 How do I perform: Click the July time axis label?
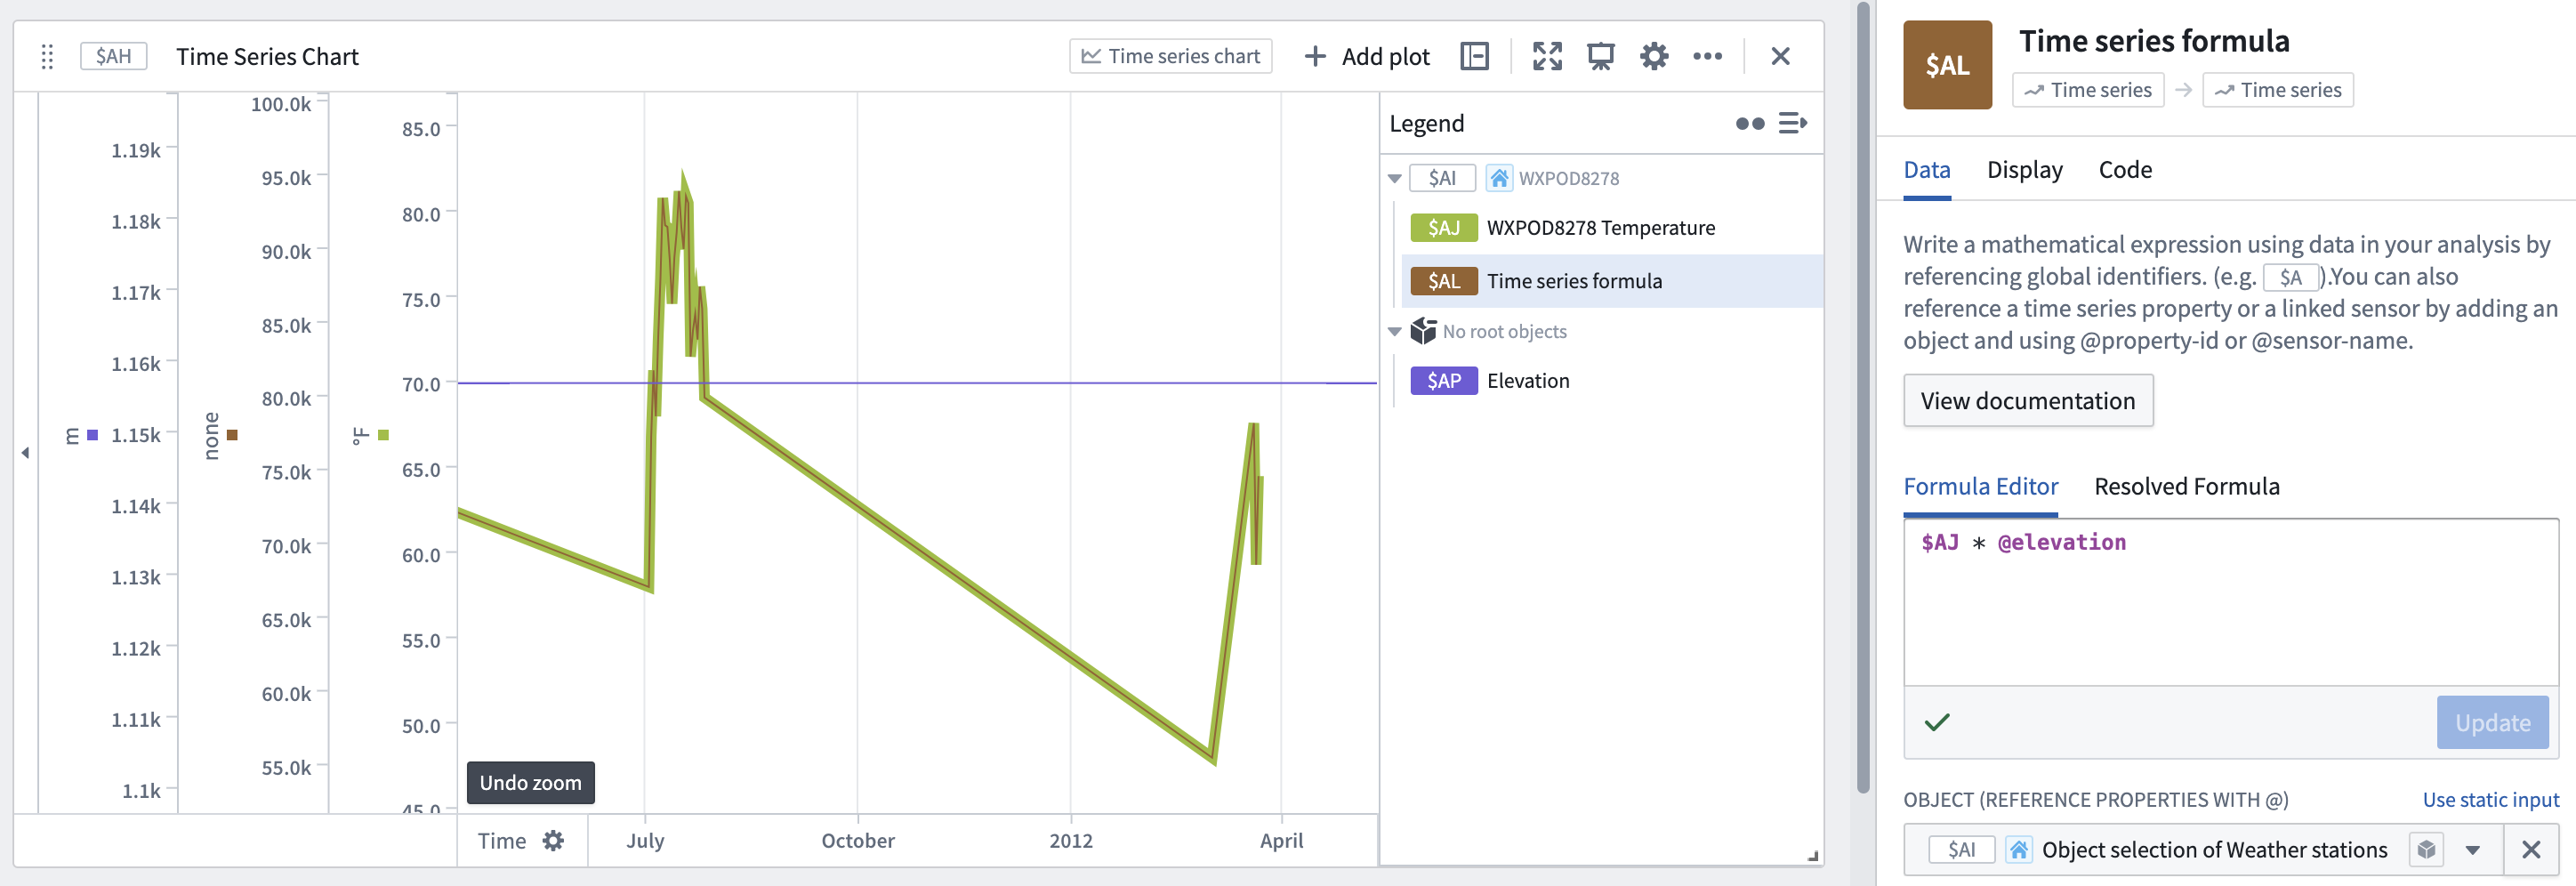click(645, 841)
